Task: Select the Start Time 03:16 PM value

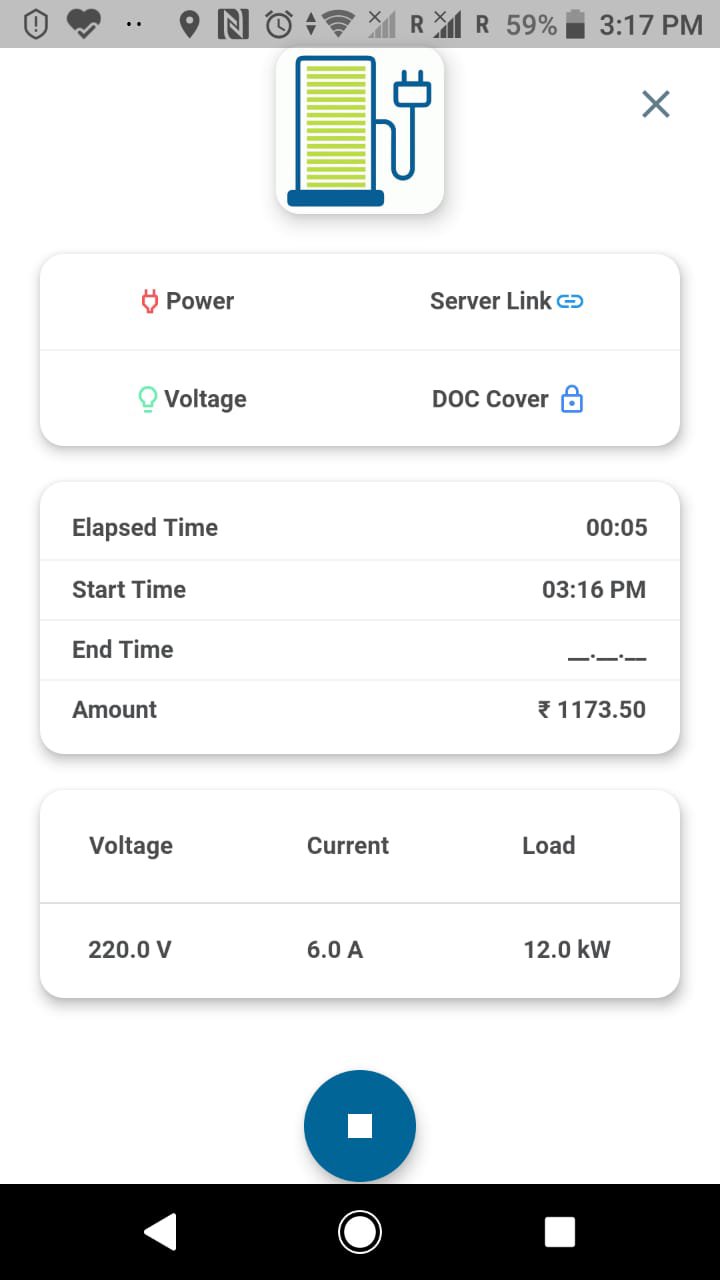Action: pyautogui.click(x=594, y=590)
